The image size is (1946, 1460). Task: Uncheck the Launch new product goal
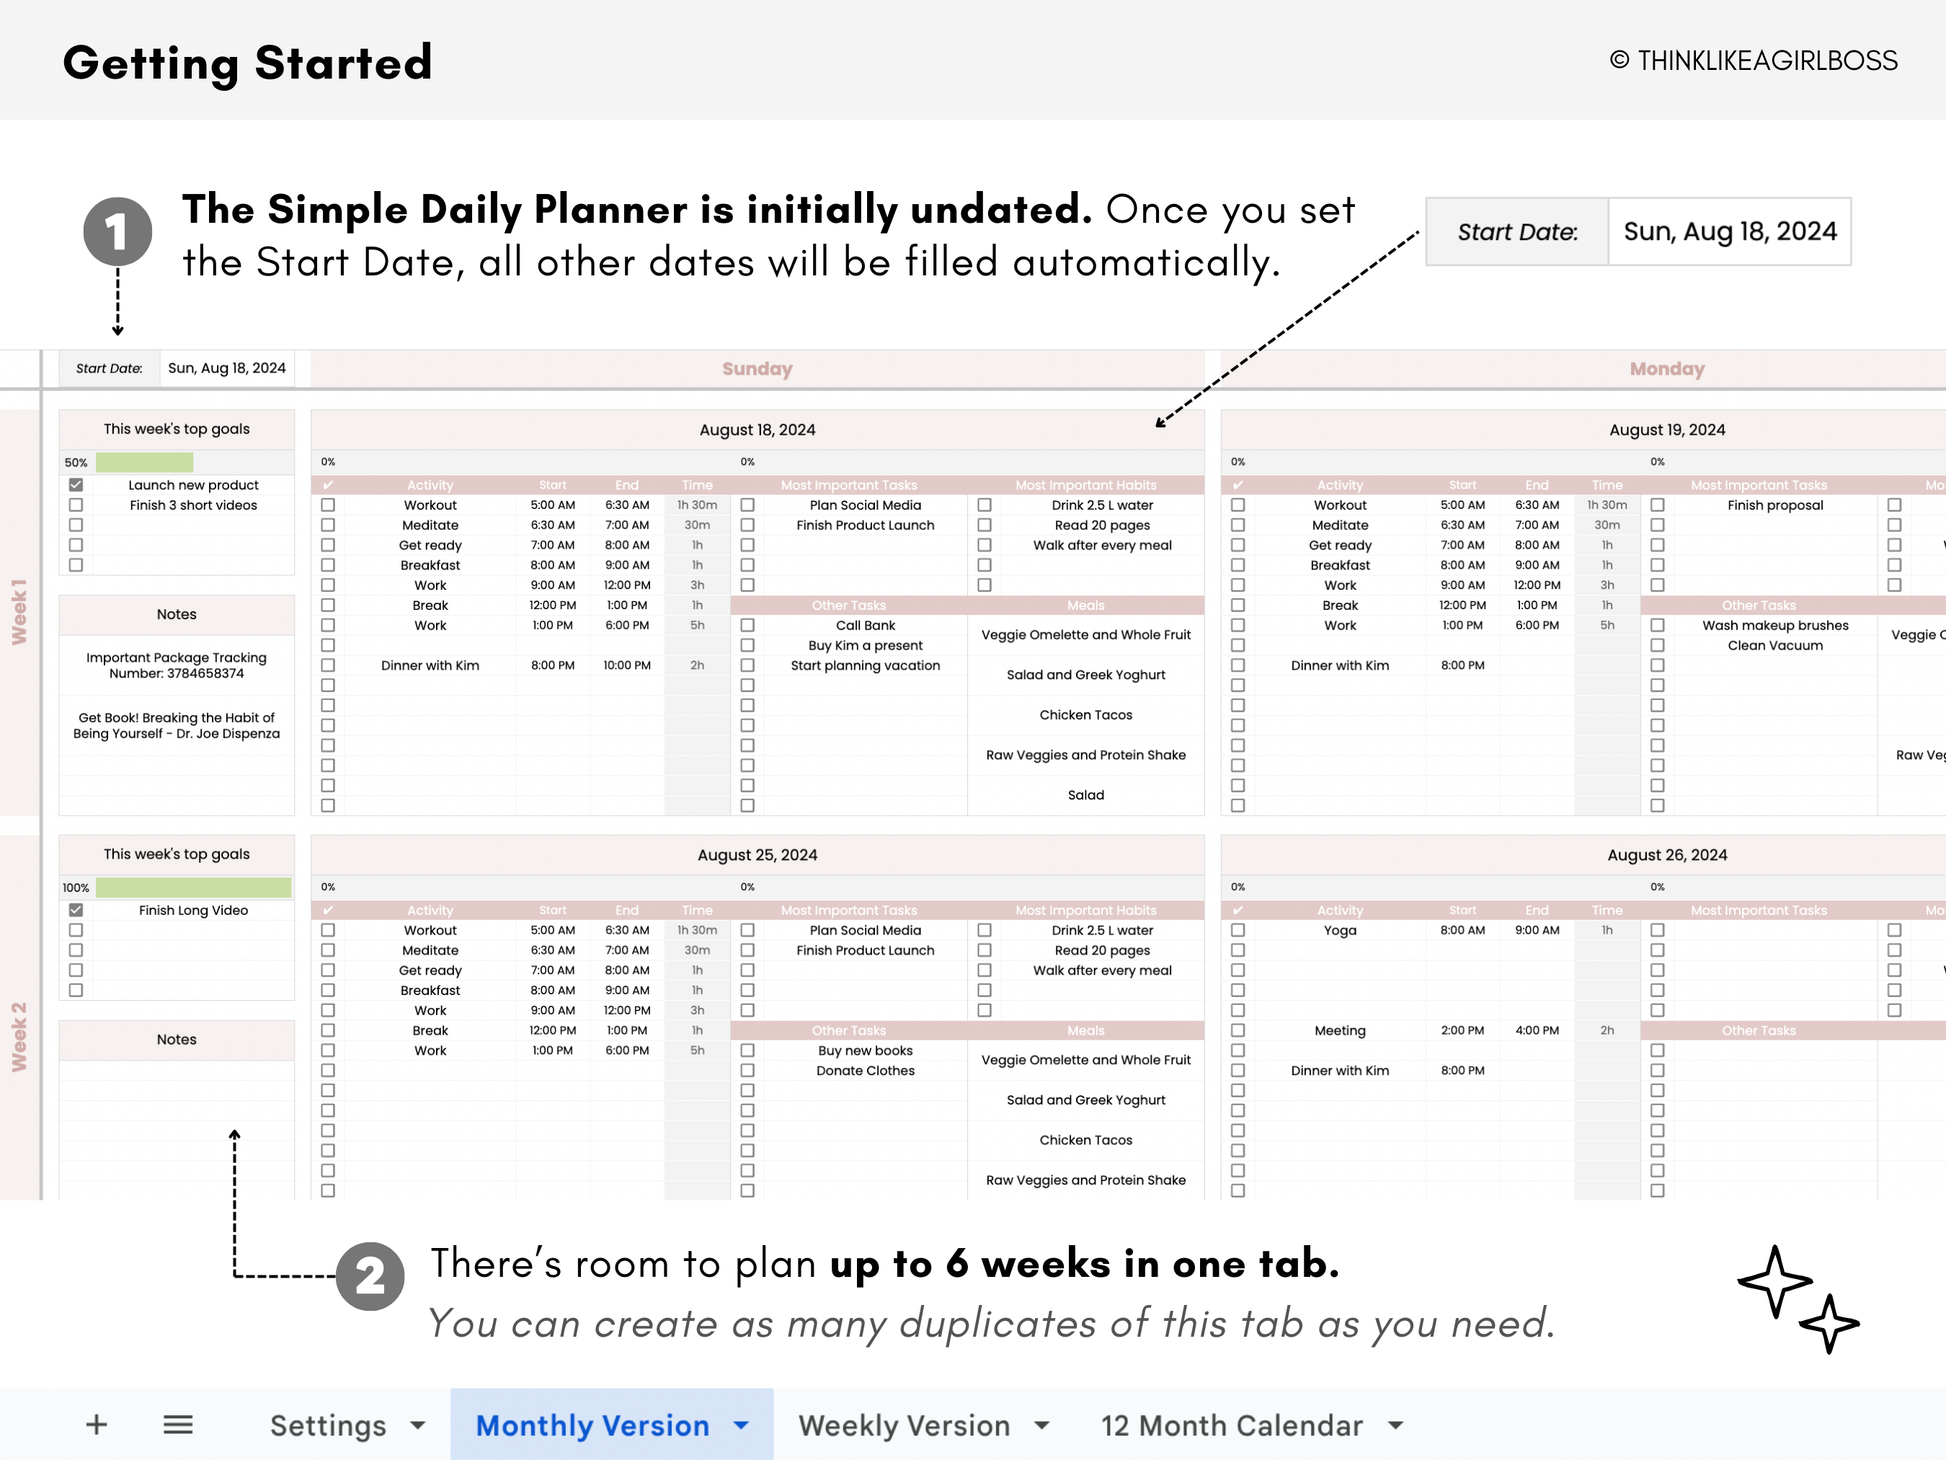(76, 485)
